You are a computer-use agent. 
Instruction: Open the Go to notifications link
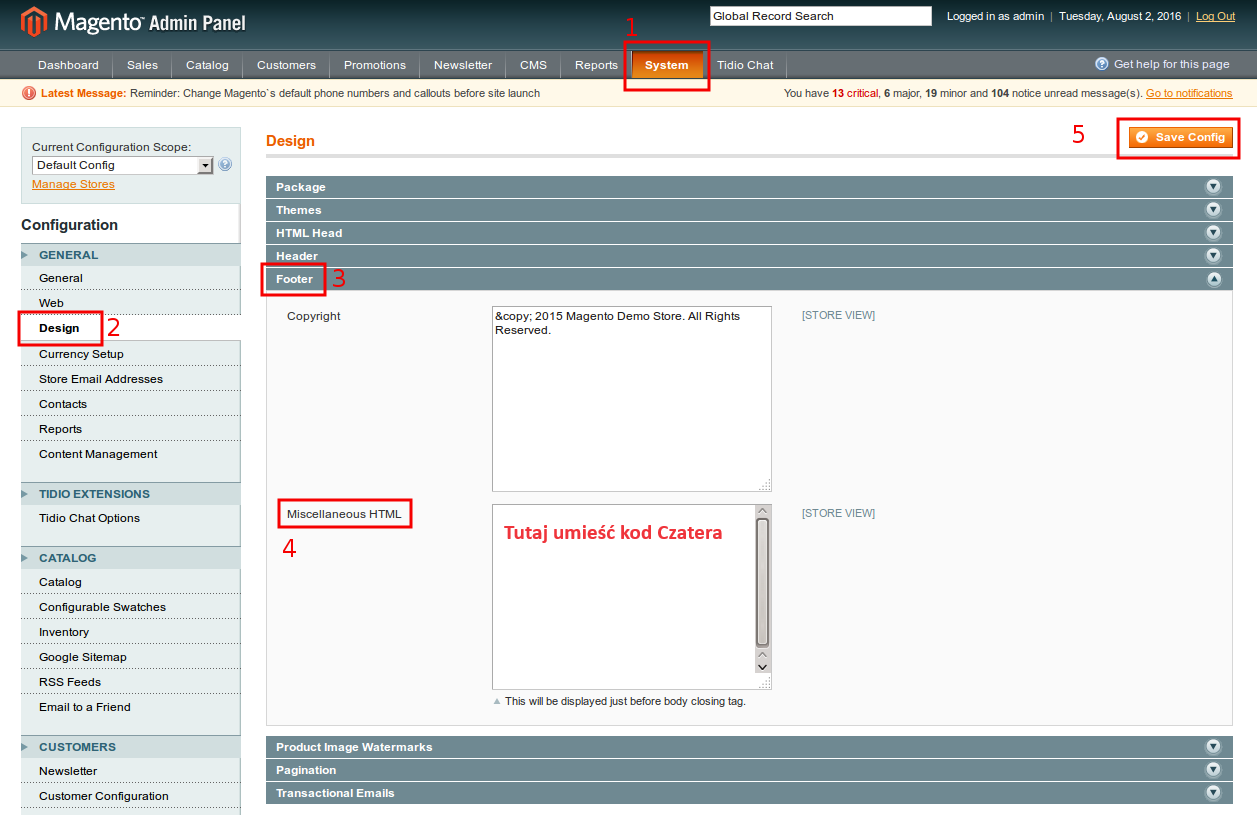point(1189,93)
